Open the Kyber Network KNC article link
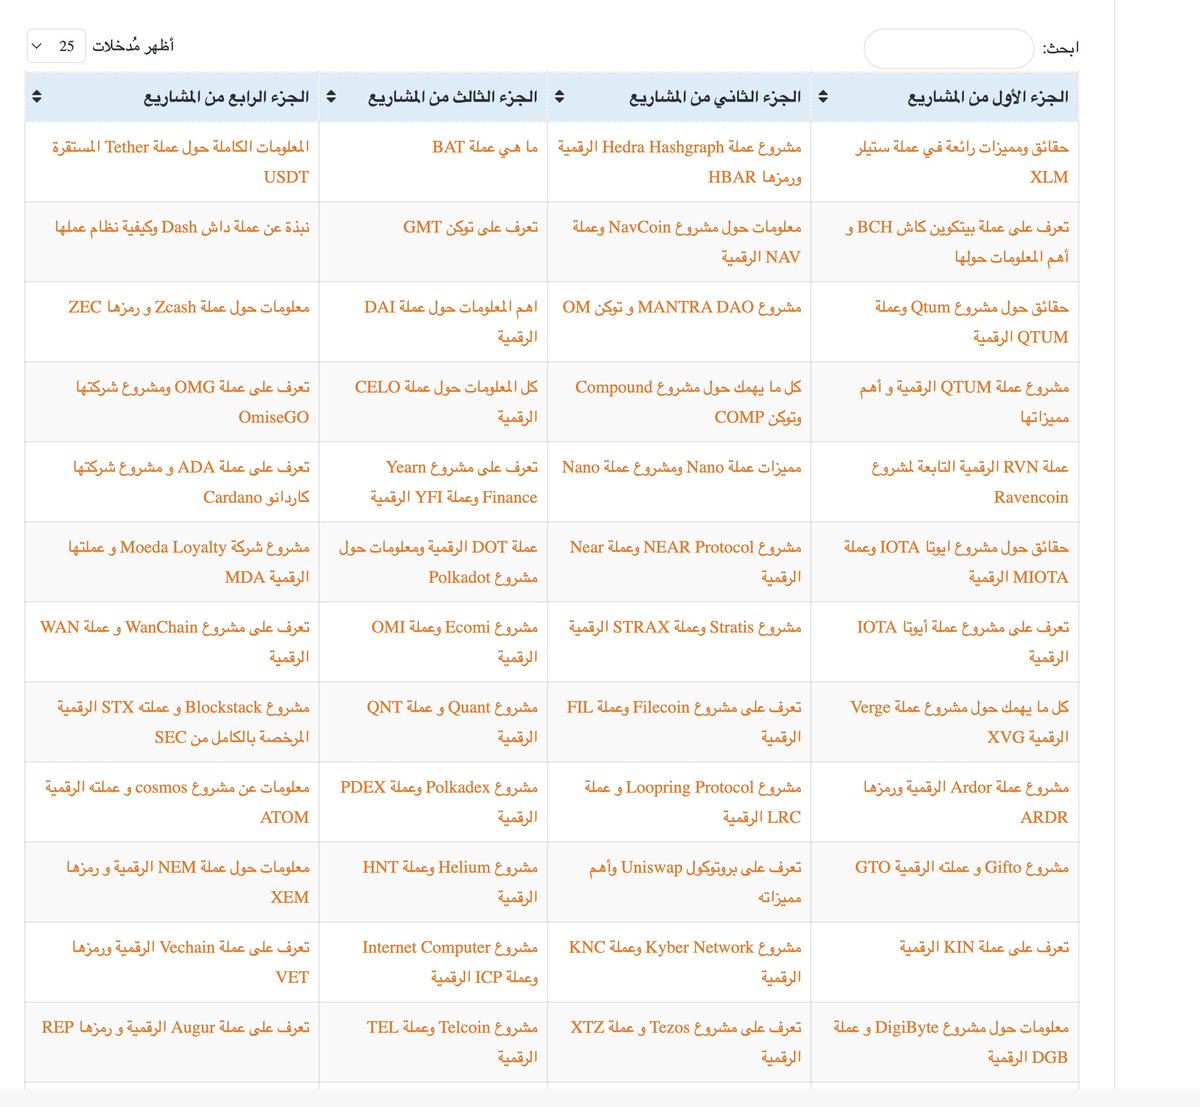 (685, 962)
